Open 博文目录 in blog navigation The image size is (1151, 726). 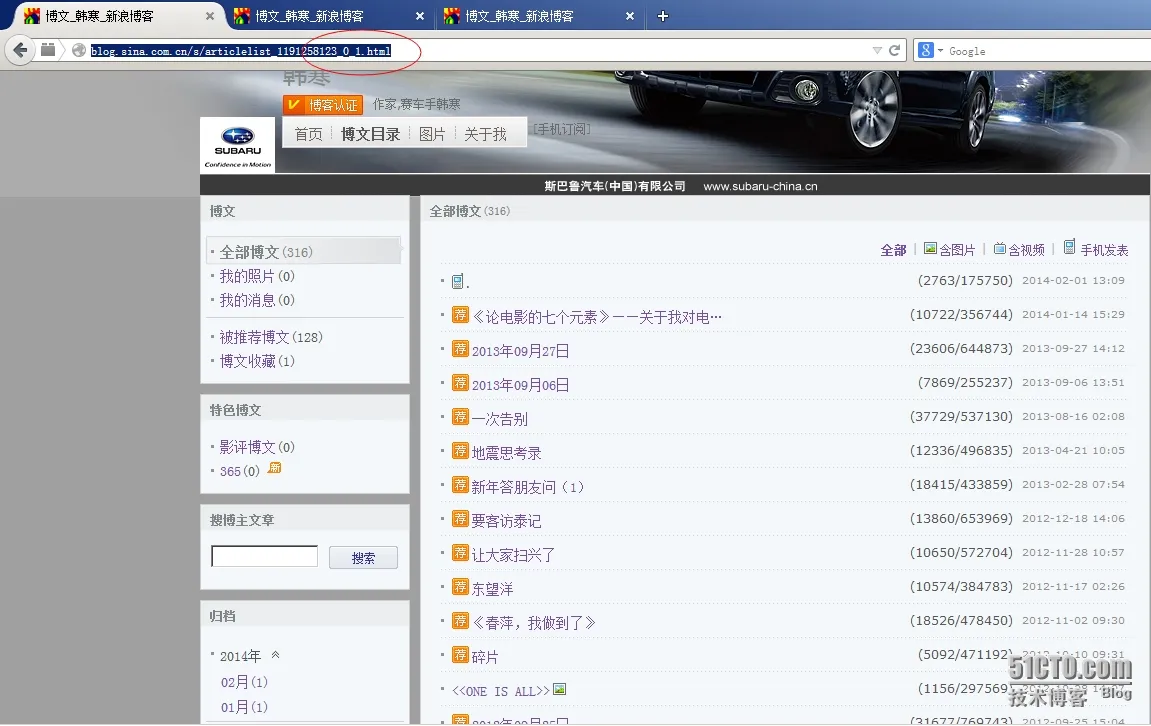click(371, 134)
